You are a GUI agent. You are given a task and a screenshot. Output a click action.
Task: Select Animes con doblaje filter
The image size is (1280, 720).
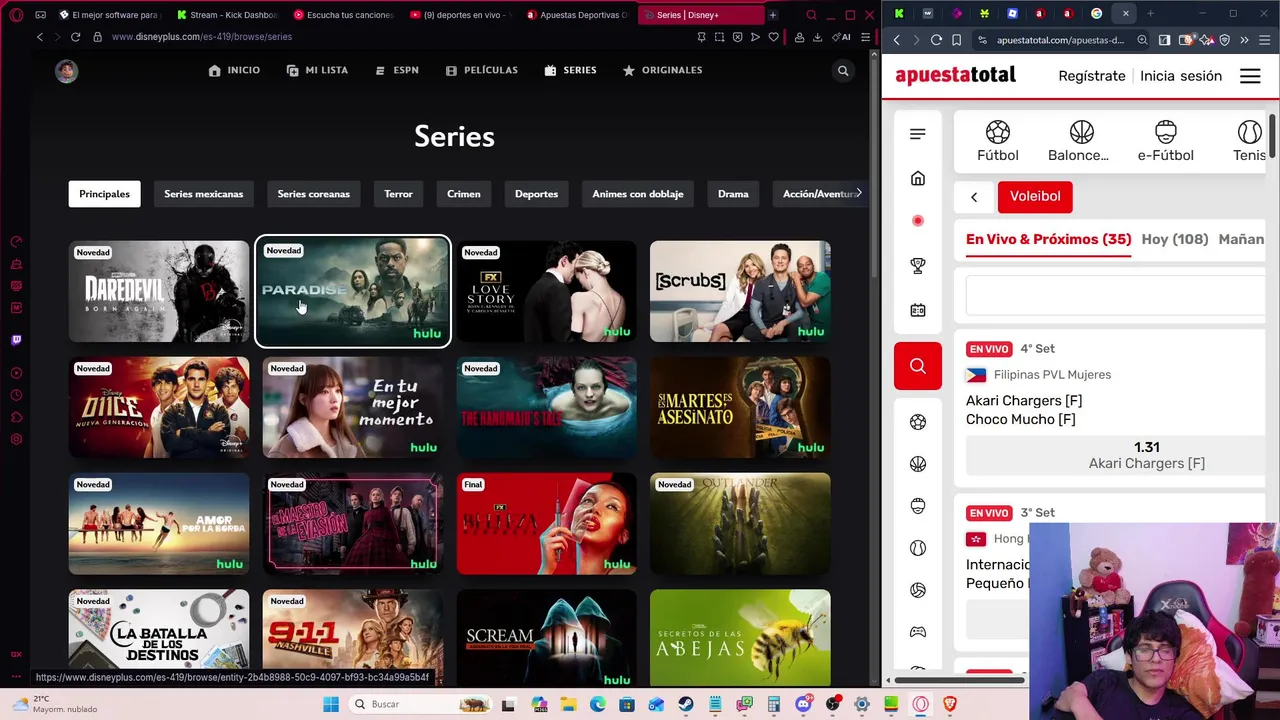click(x=637, y=194)
